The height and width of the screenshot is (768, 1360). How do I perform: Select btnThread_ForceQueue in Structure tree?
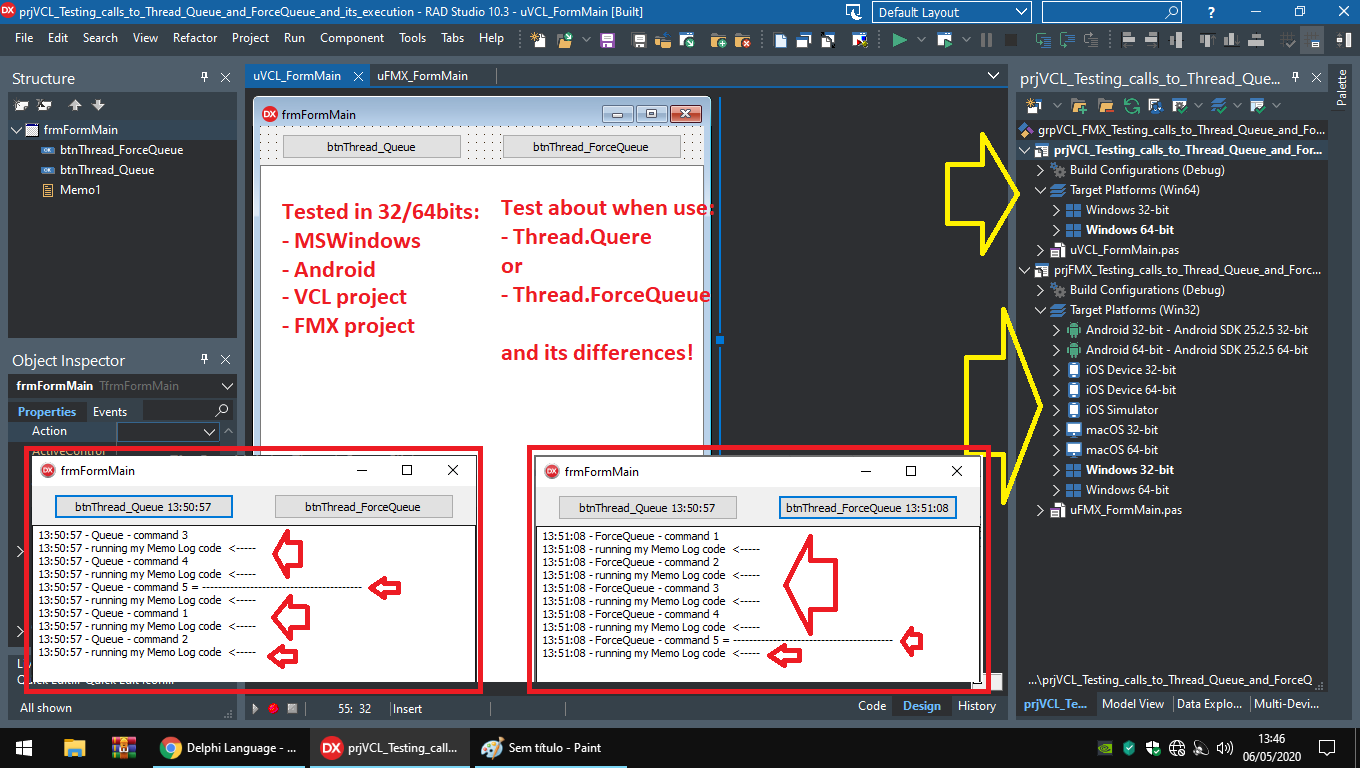click(x=121, y=150)
